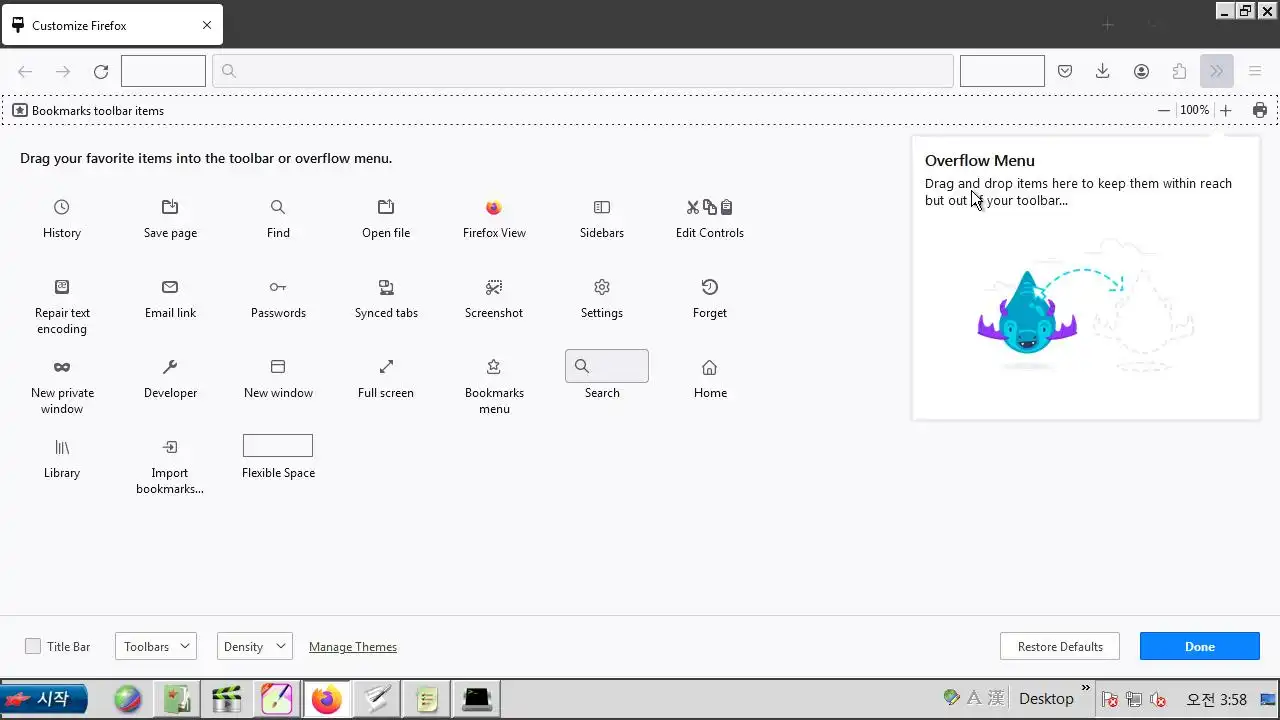Open the hamburger application menu
The height and width of the screenshot is (720, 1280).
point(1255,71)
